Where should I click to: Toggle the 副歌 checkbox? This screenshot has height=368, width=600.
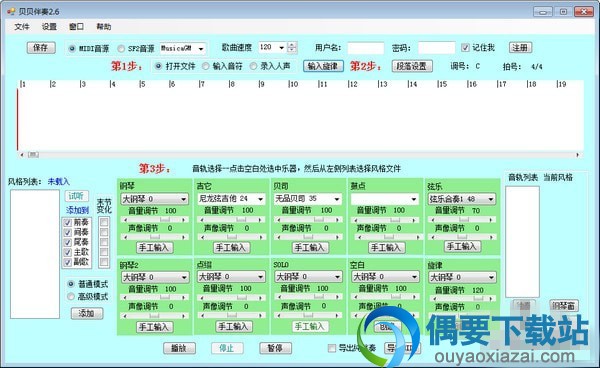coord(68,262)
